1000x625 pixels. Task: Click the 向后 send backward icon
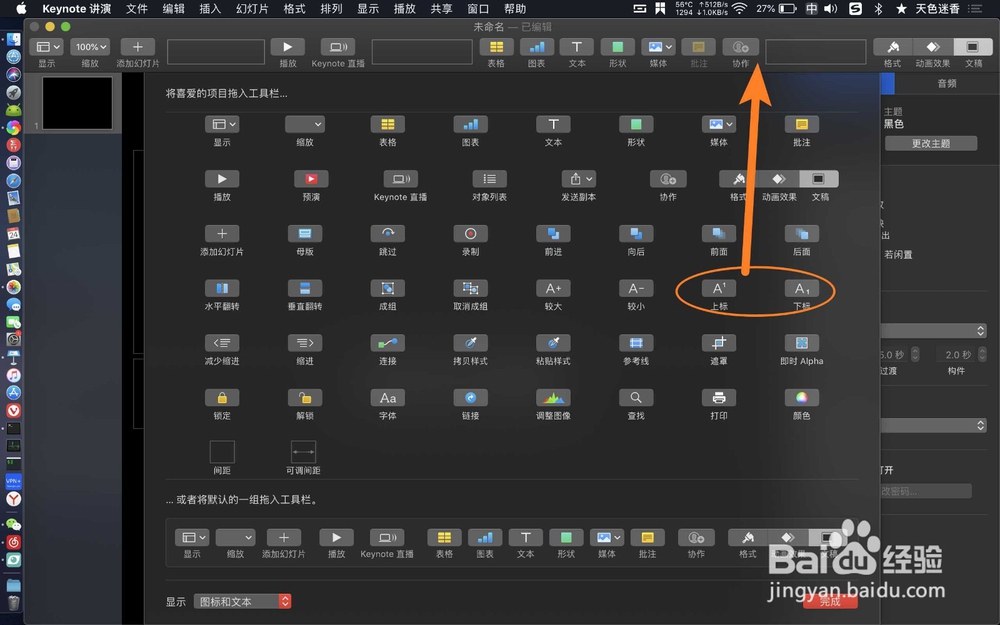[636, 233]
